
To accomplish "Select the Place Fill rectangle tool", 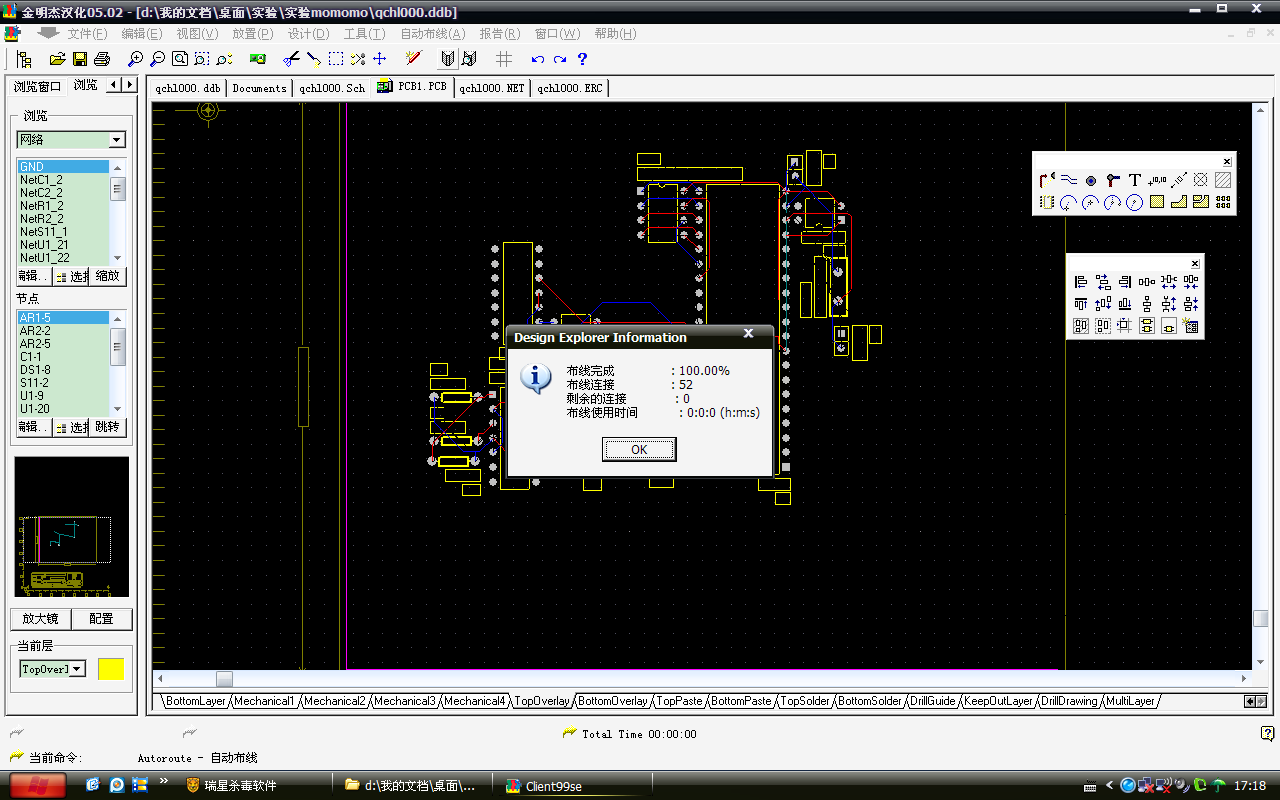I will (1157, 202).
